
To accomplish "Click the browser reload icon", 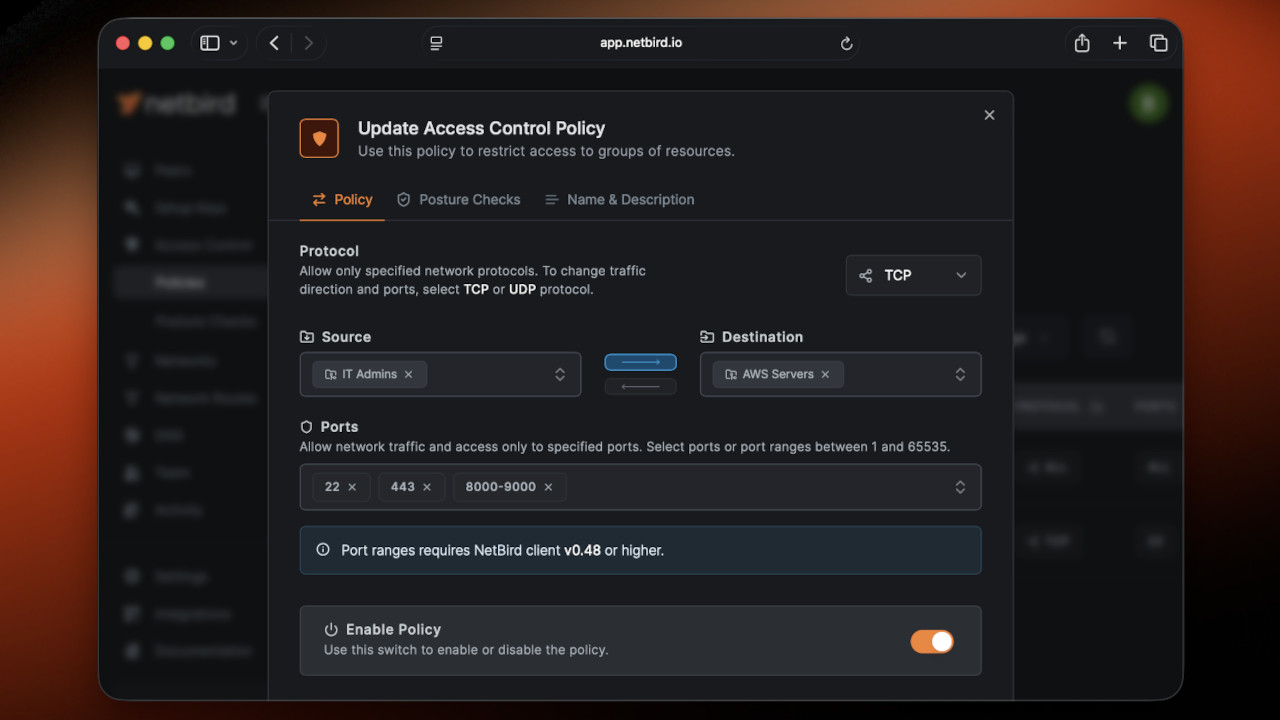I will point(846,43).
